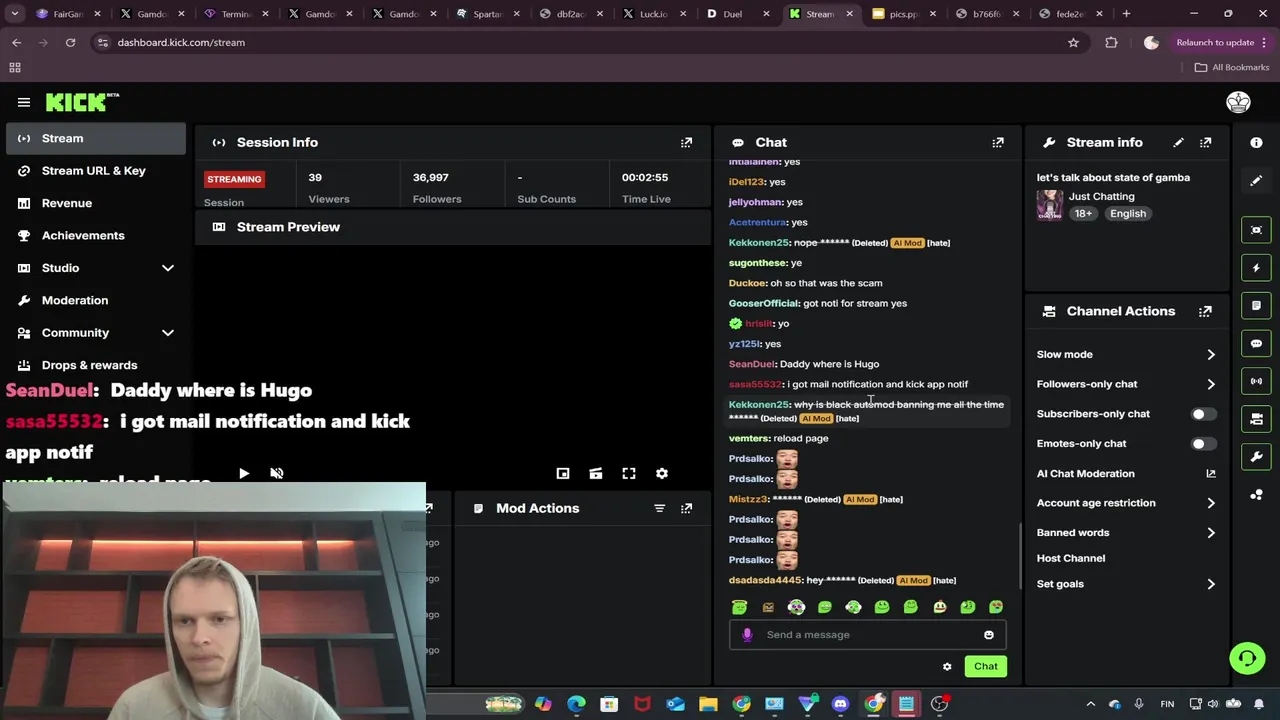This screenshot has height=720, width=1280.
Task: Click the Just Chatting category
Action: [x=1101, y=197]
